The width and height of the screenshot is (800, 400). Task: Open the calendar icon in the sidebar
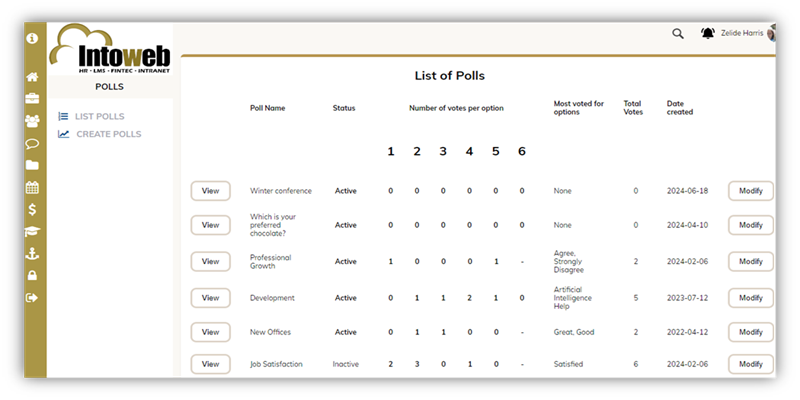pyautogui.click(x=32, y=187)
